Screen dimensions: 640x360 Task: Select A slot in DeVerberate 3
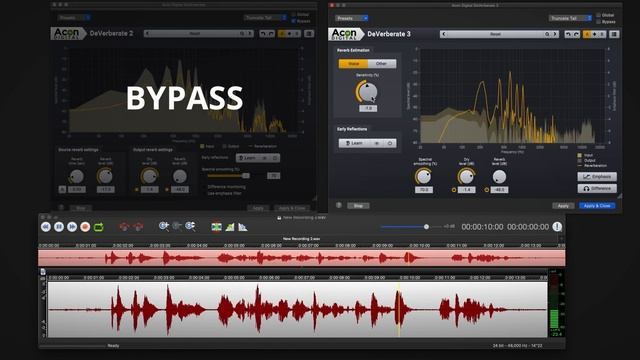(x=587, y=34)
